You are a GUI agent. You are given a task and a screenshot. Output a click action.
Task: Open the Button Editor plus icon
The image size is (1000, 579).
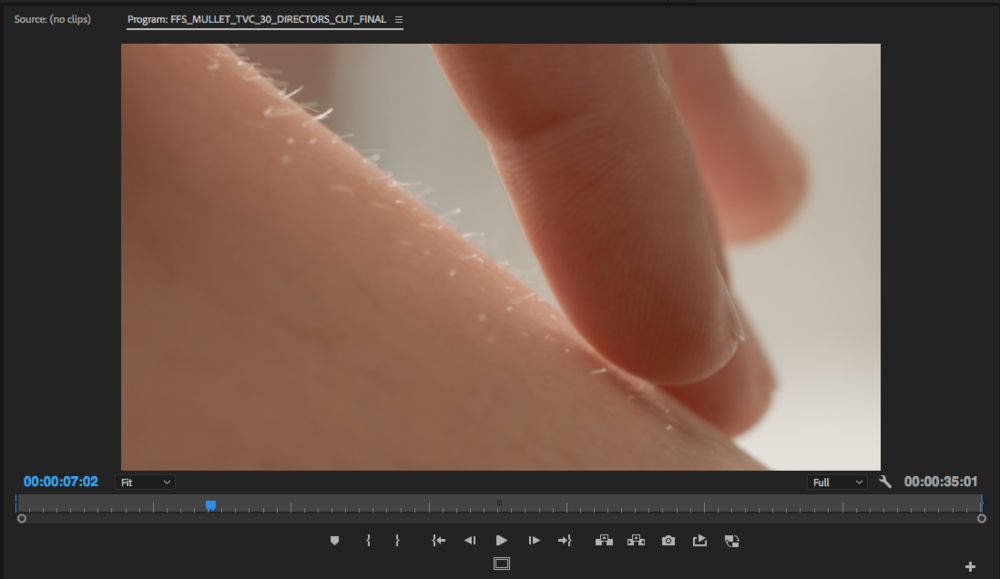[x=969, y=567]
